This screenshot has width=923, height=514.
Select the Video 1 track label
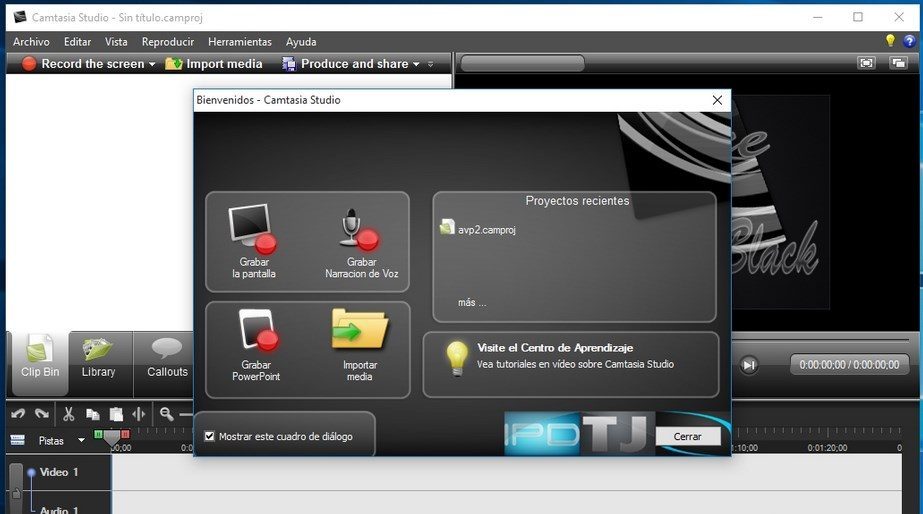[x=59, y=472]
